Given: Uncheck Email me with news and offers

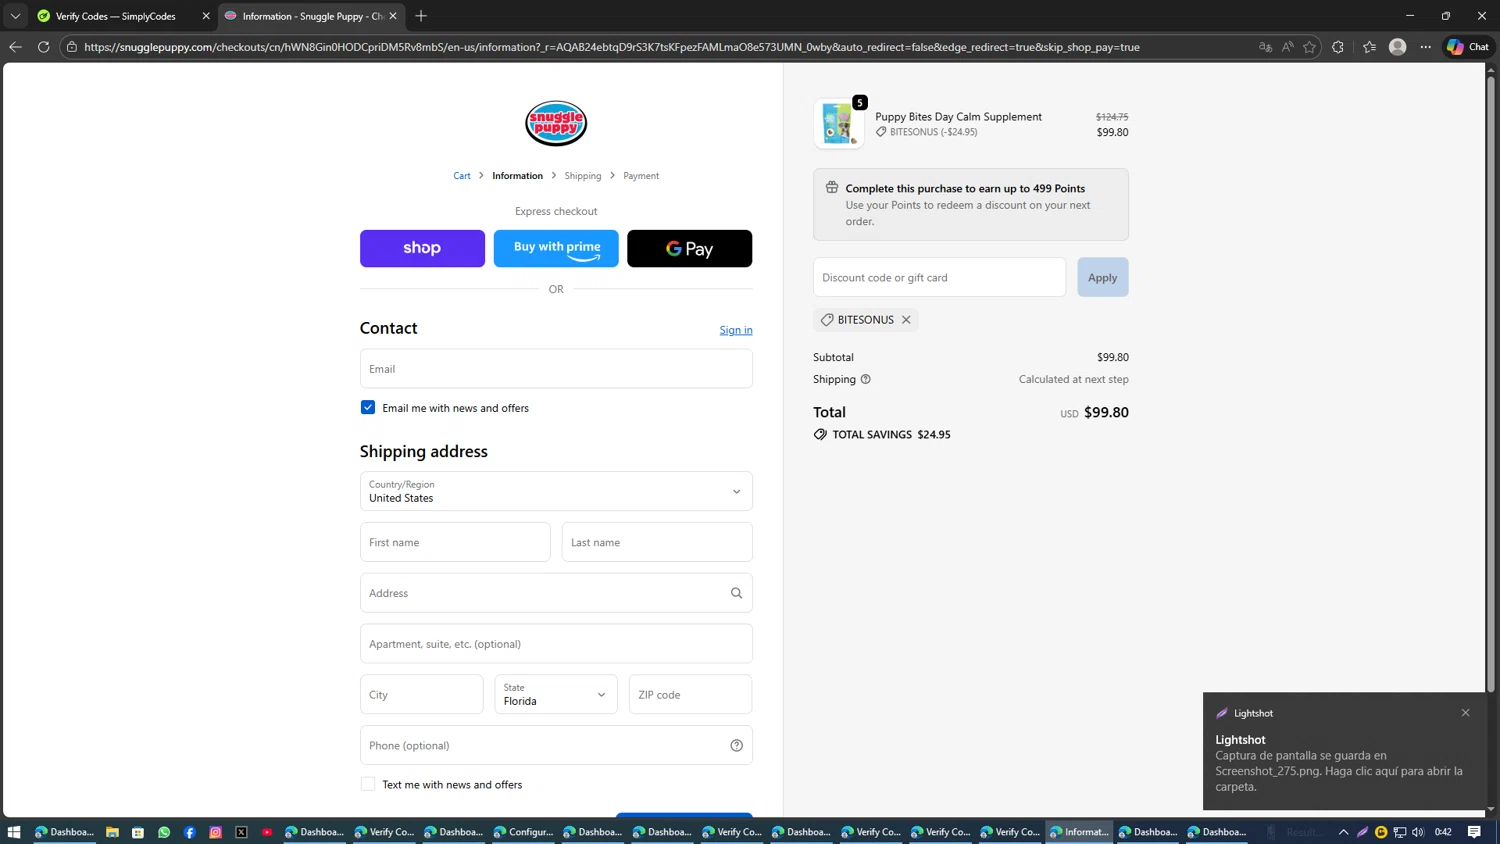Looking at the screenshot, I should pos(368,408).
